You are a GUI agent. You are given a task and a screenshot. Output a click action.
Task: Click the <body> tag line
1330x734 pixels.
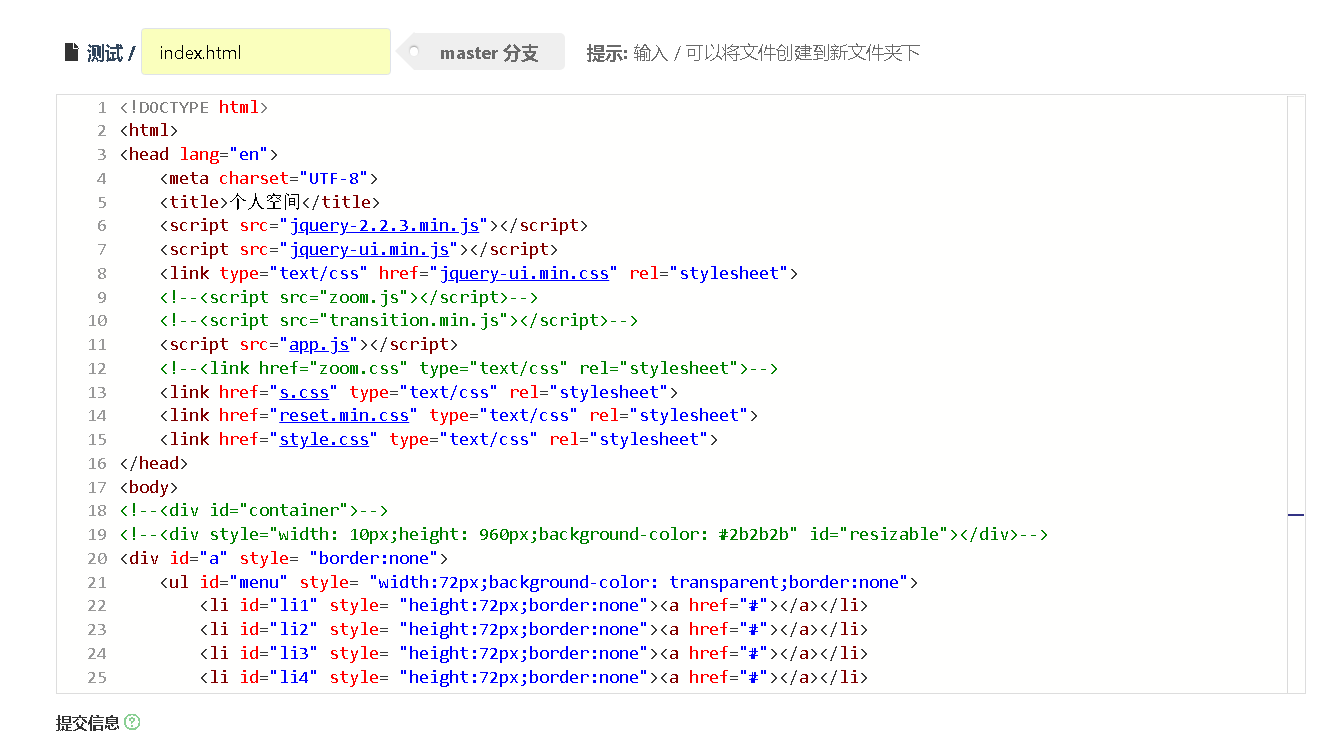coord(149,487)
